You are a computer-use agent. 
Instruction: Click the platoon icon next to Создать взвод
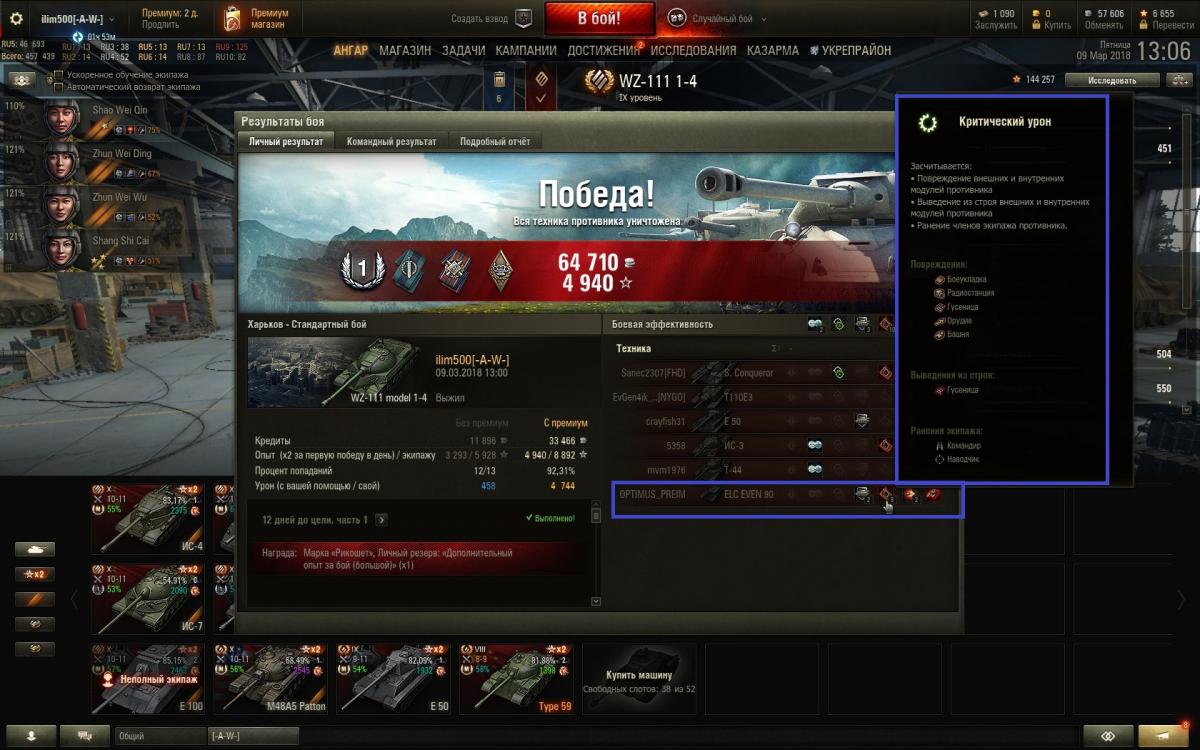522,18
